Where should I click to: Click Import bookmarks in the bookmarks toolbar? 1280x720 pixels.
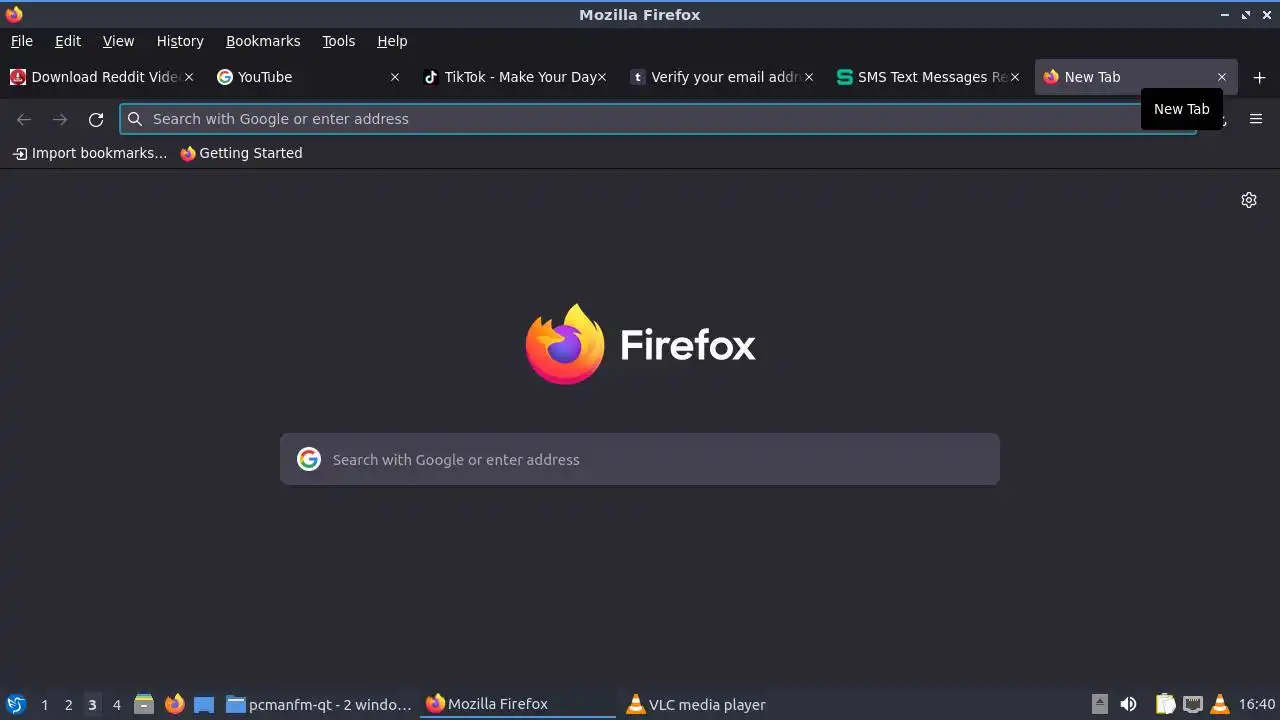tap(90, 153)
